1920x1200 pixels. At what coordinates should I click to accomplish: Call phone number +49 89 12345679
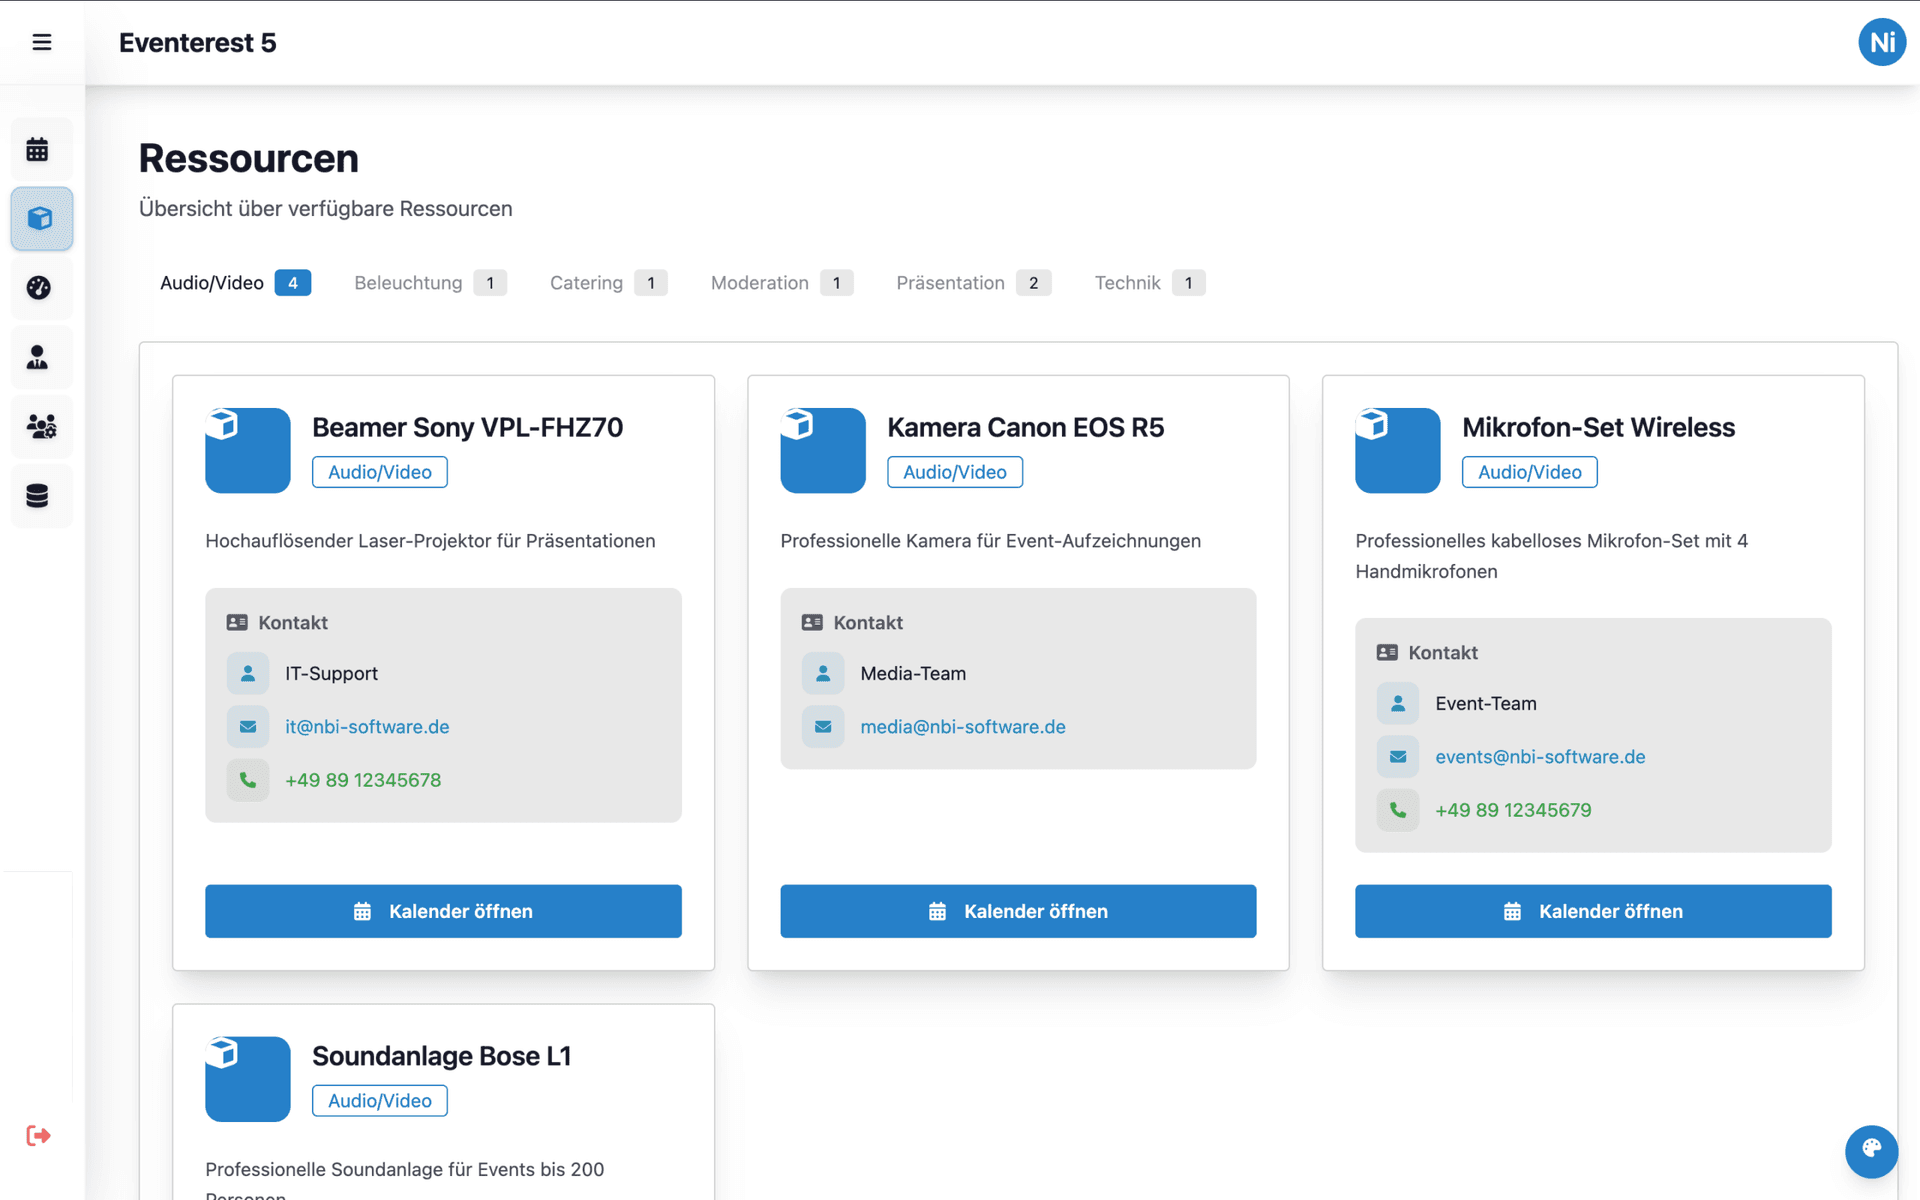[x=1512, y=810]
